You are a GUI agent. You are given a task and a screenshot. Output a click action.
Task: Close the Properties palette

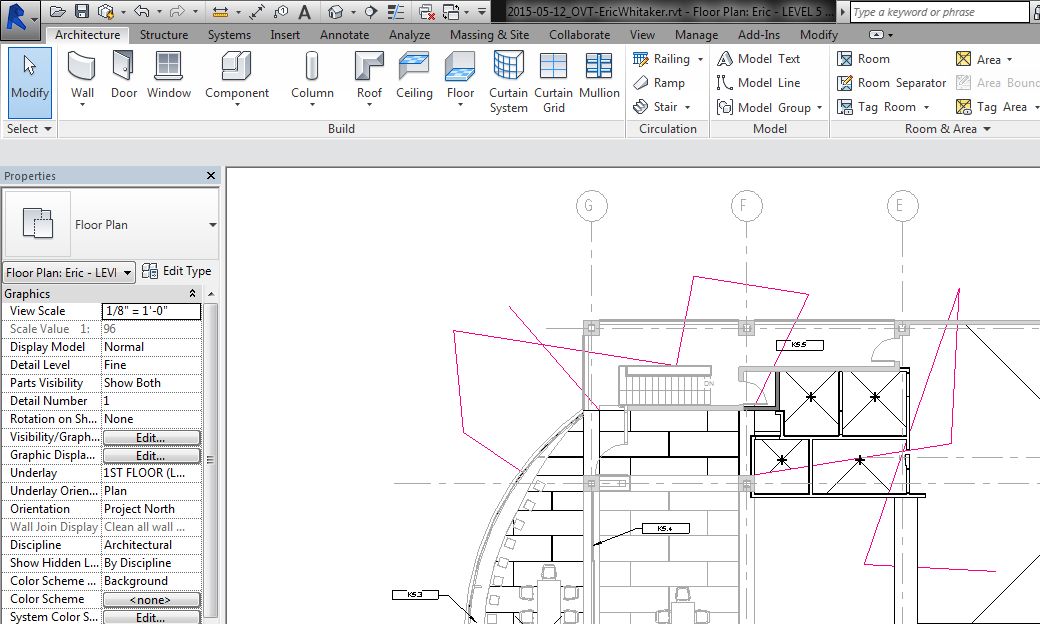(211, 176)
